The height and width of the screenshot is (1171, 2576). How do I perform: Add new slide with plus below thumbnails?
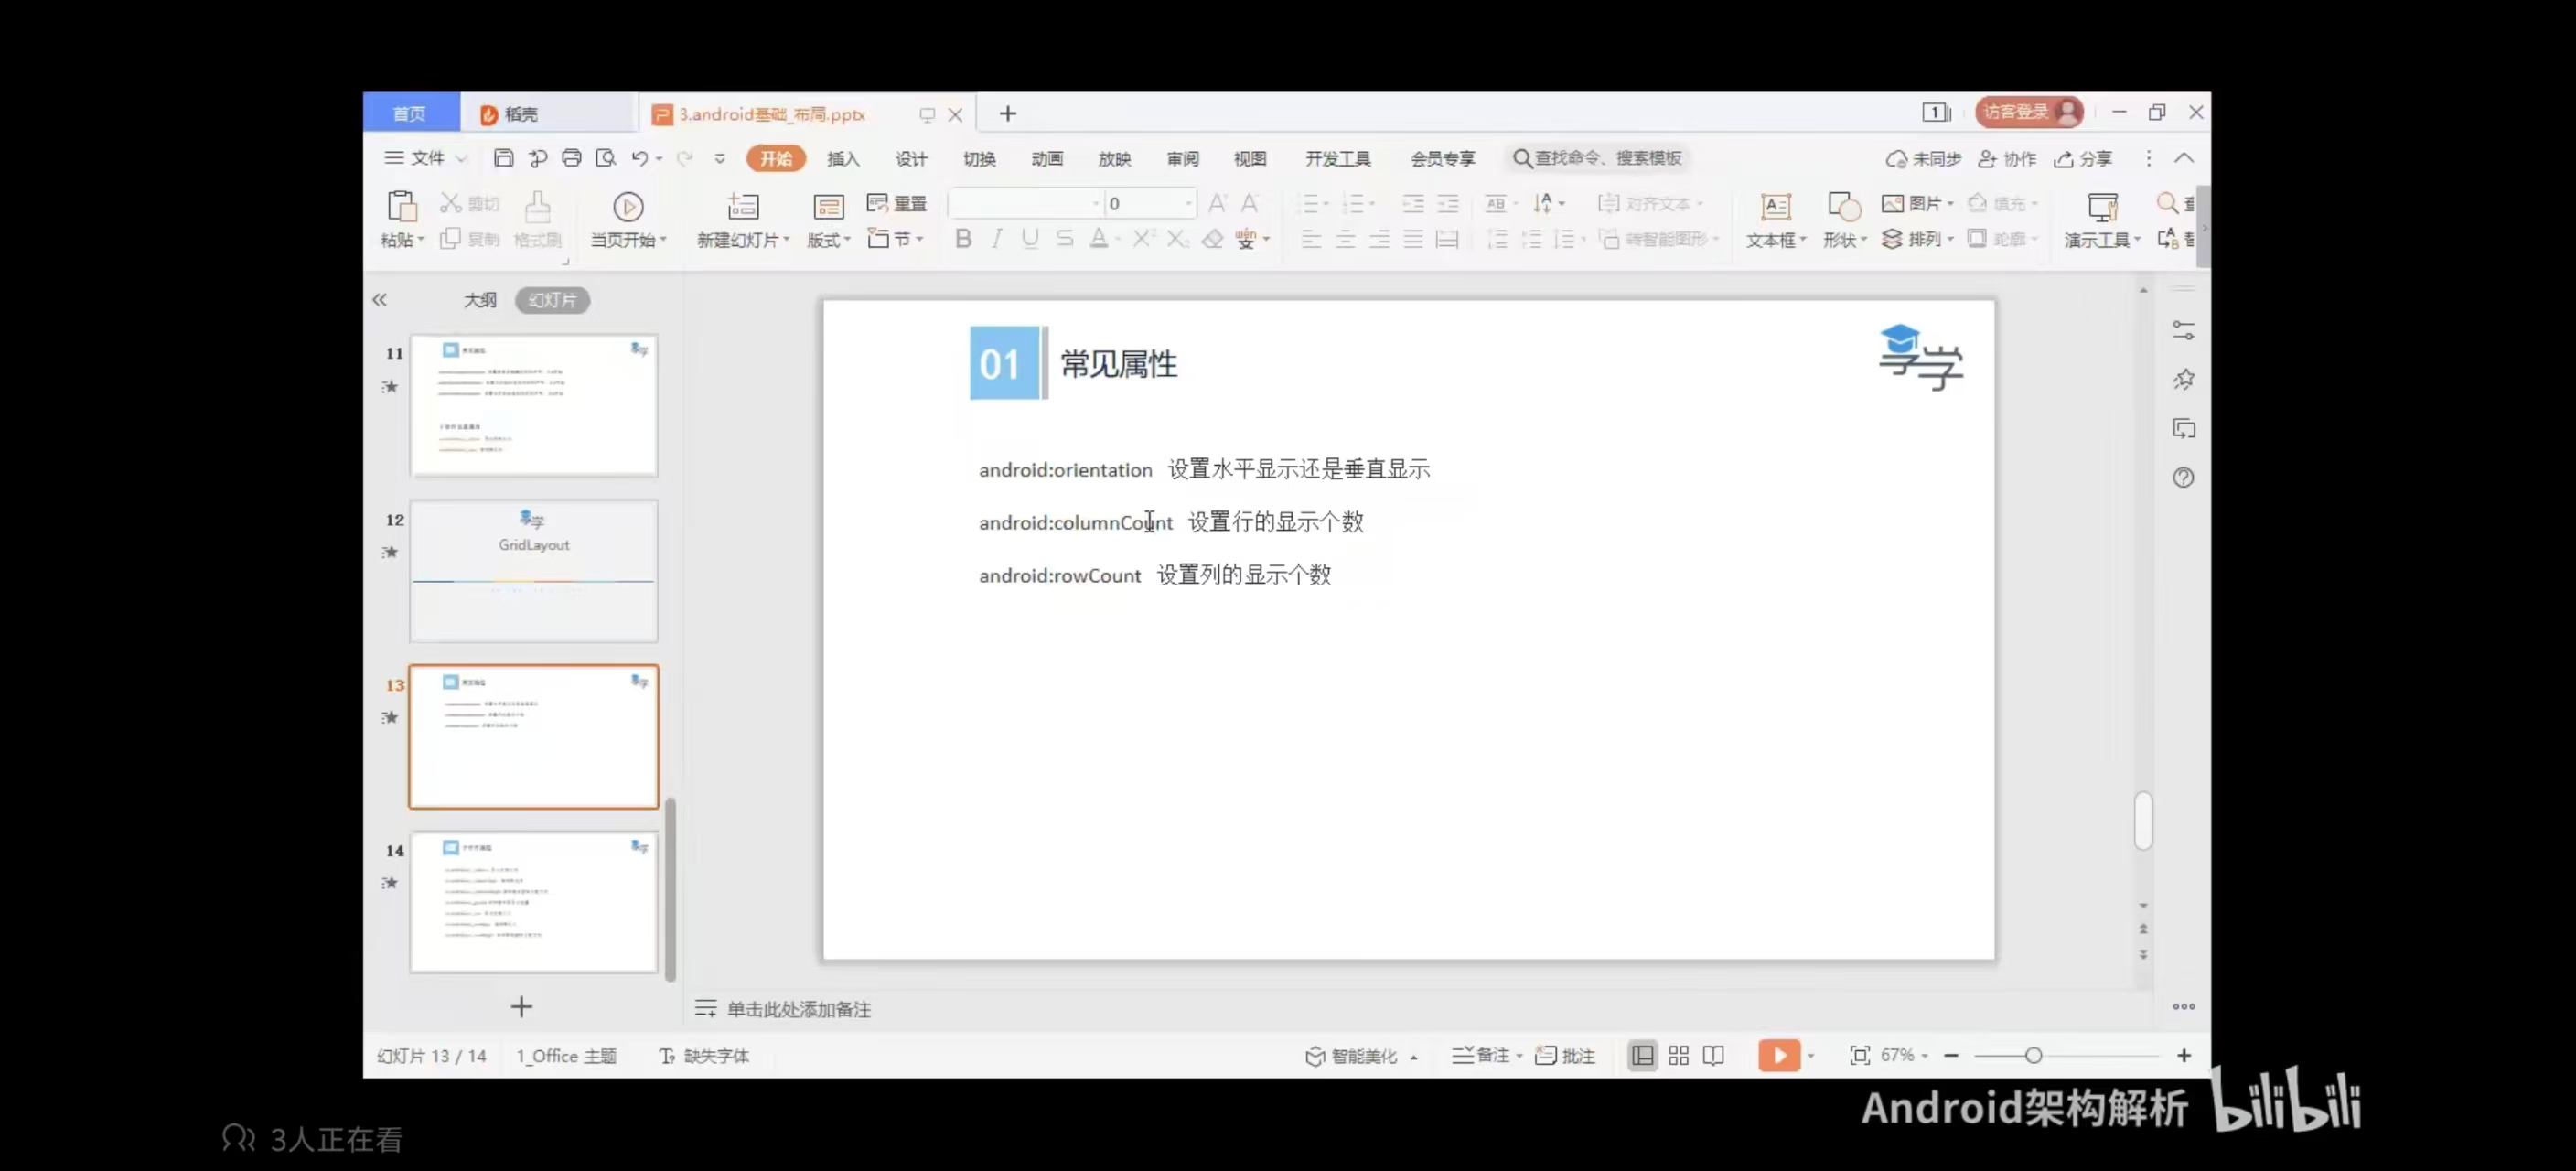[x=521, y=1006]
